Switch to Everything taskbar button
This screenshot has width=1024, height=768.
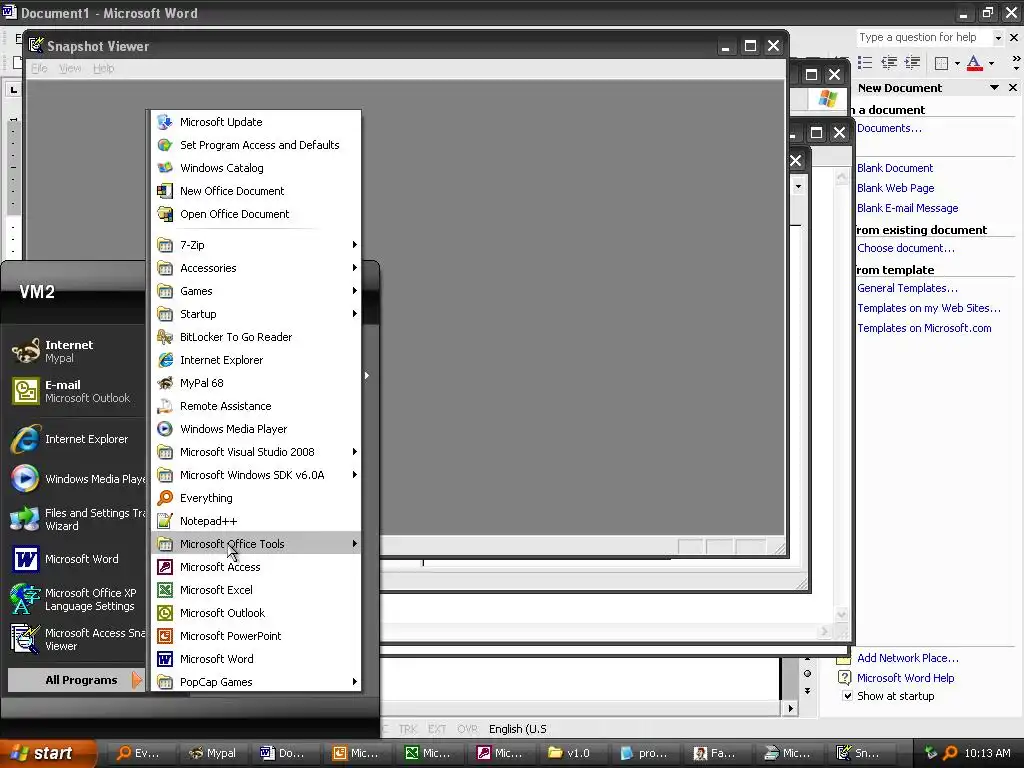pos(139,753)
